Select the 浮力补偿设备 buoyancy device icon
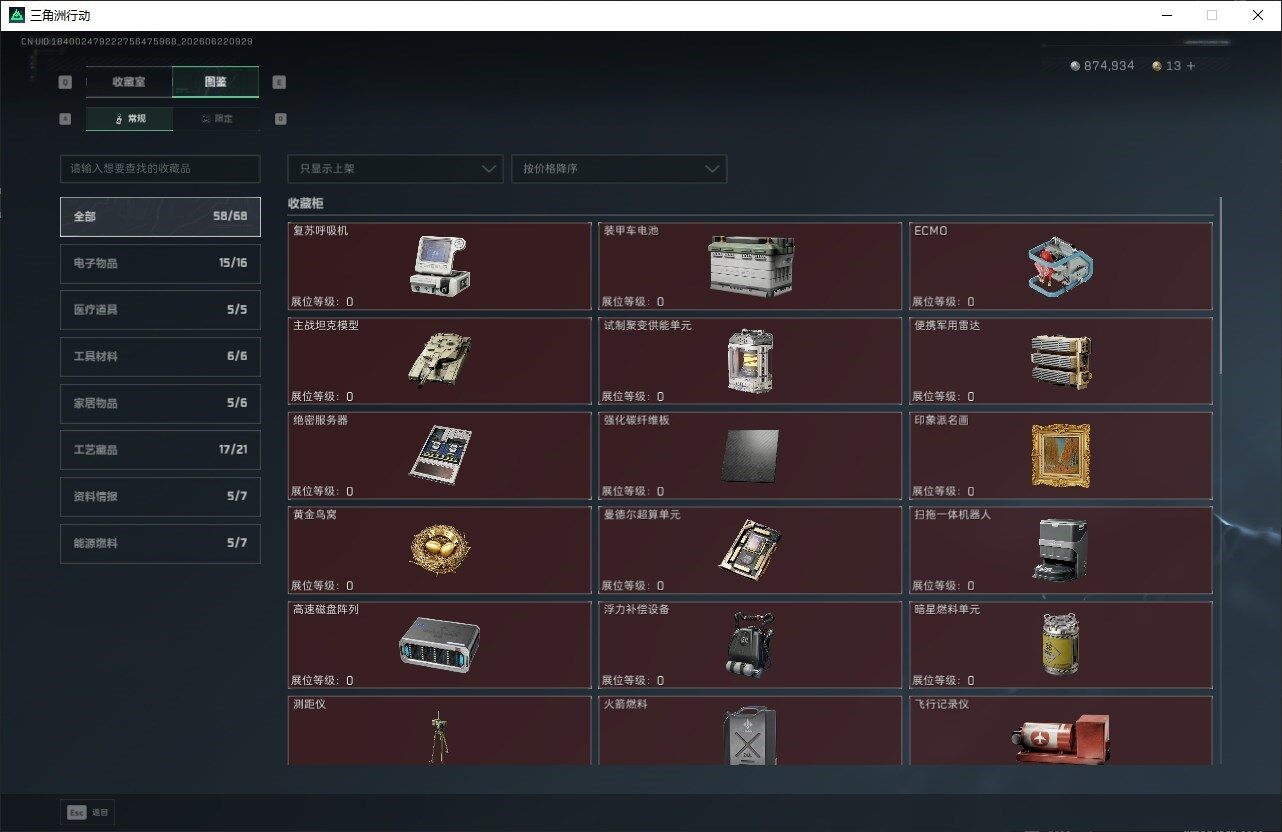 (748, 644)
